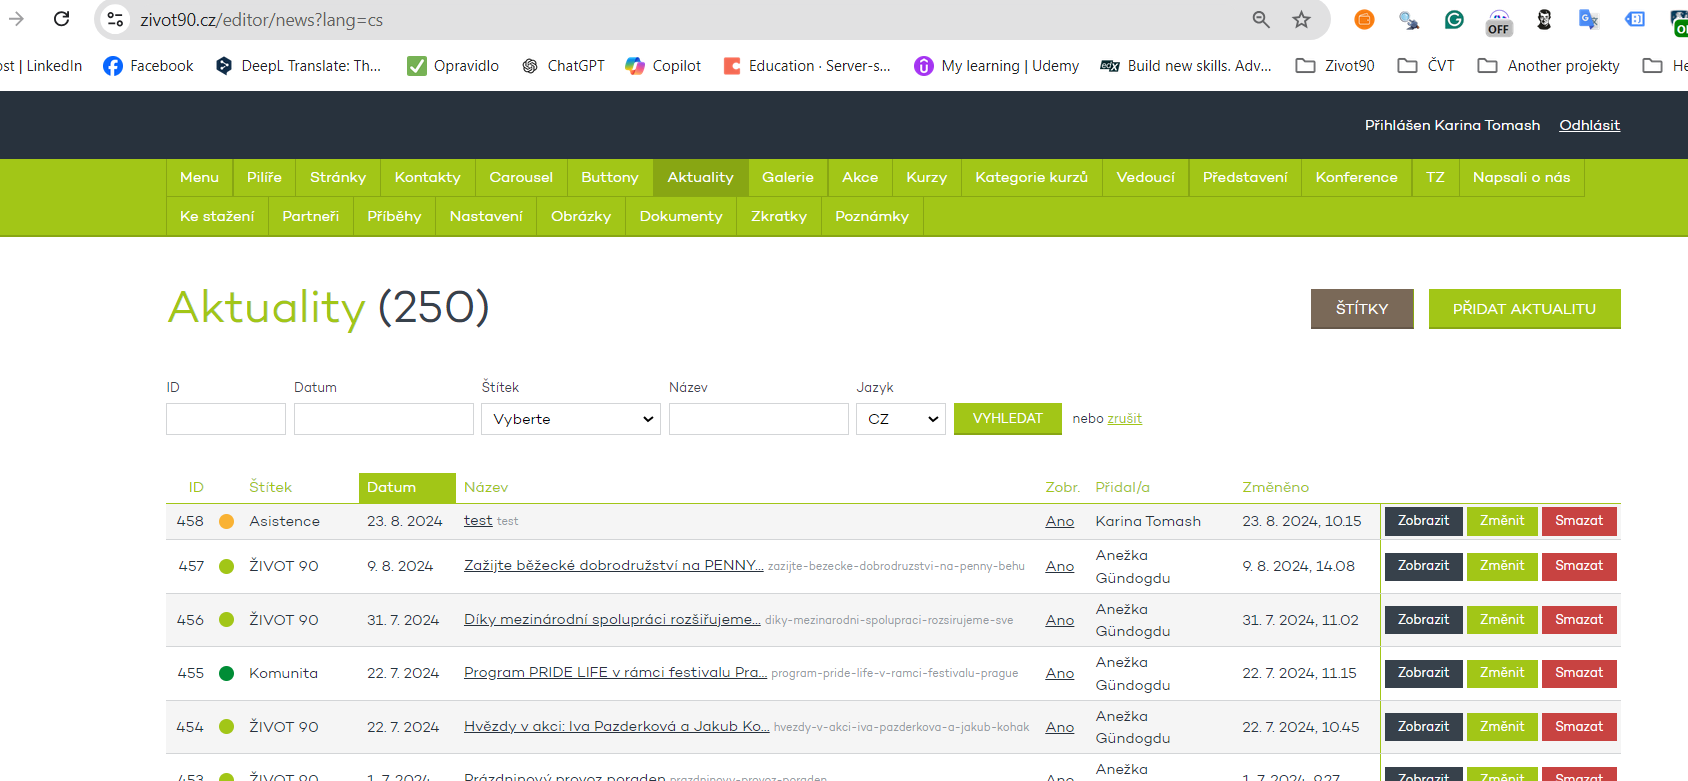1688x781 pixels.
Task: Click the Google Translate extension icon
Action: 1588,19
